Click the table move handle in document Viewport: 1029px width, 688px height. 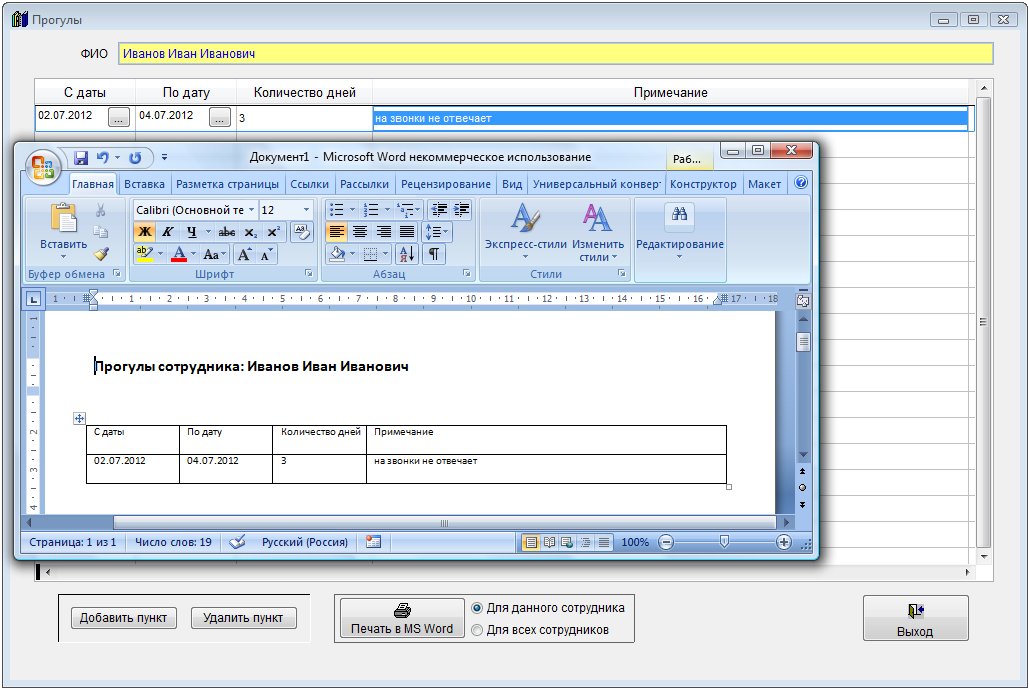79,418
